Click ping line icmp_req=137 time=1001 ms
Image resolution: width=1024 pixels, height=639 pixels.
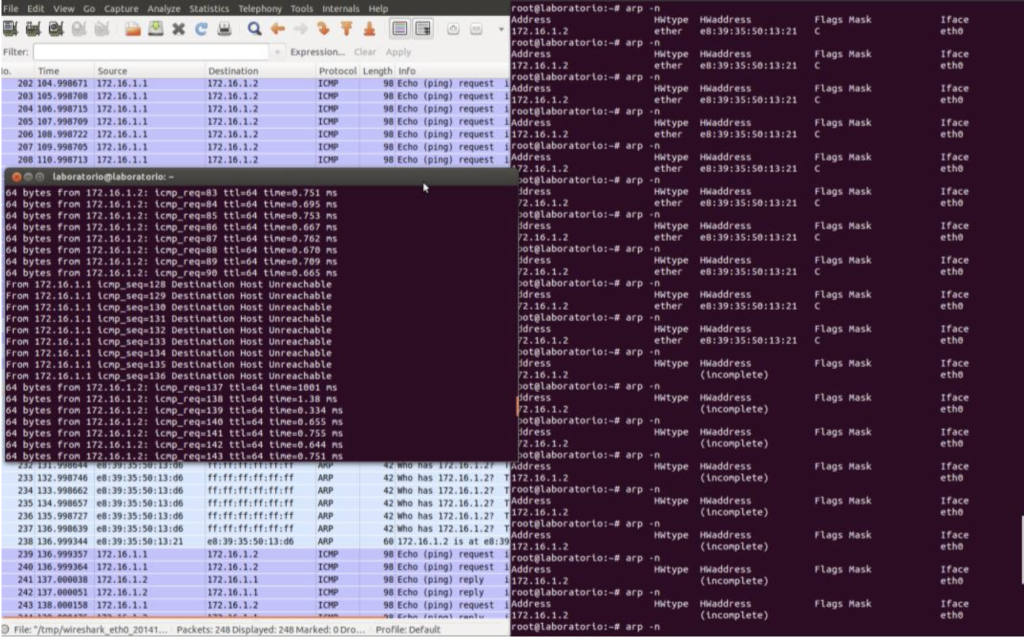click(171, 388)
